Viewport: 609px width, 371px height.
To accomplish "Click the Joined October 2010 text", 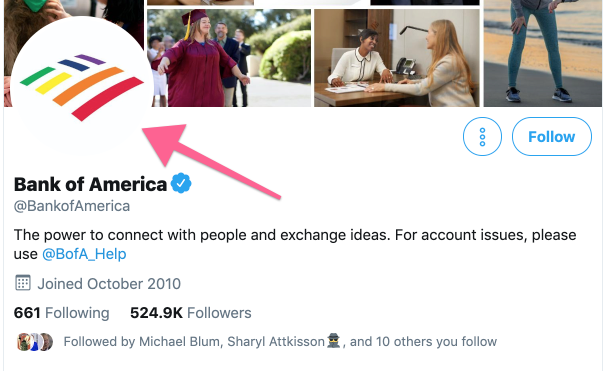I will point(109,284).
